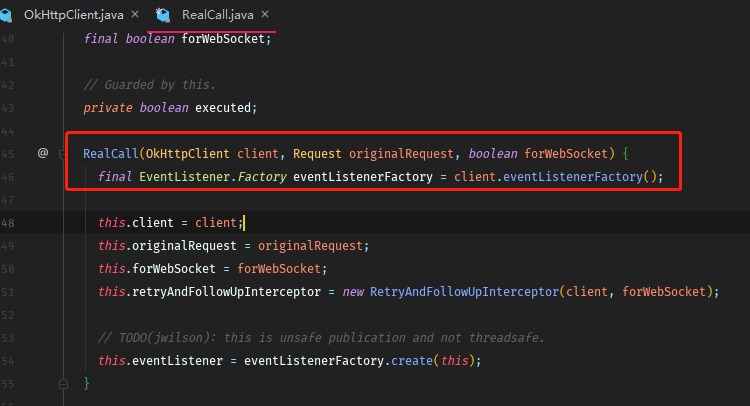Screen dimensions: 750x406
Task: Click the @ gutter icon on line 45
Action: tap(43, 153)
